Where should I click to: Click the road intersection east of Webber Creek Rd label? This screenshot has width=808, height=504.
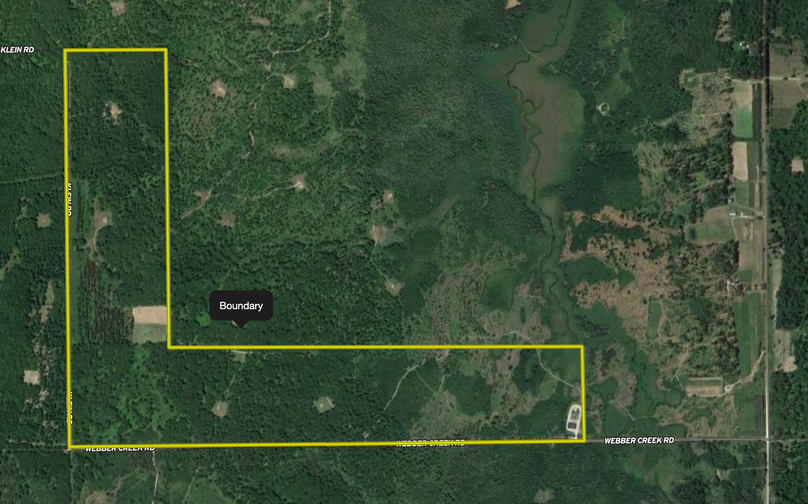click(x=767, y=440)
